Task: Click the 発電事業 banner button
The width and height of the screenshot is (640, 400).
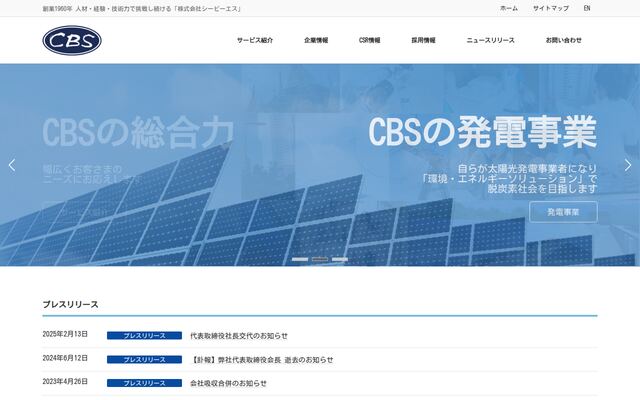Action: pos(563,212)
